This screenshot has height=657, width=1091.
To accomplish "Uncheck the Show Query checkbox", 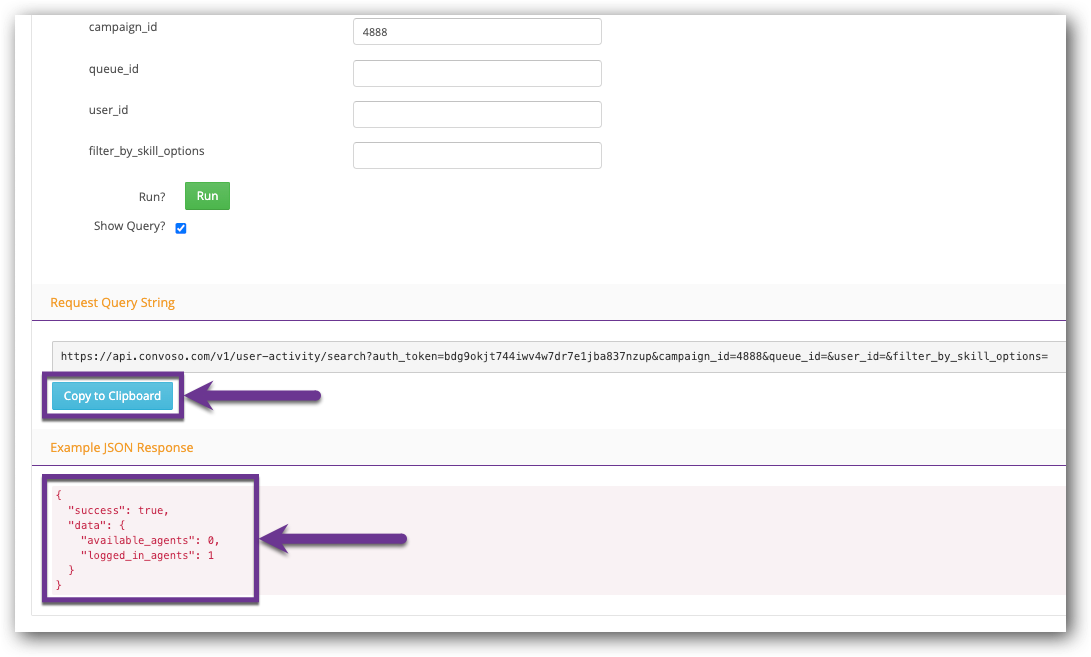I will (x=181, y=228).
